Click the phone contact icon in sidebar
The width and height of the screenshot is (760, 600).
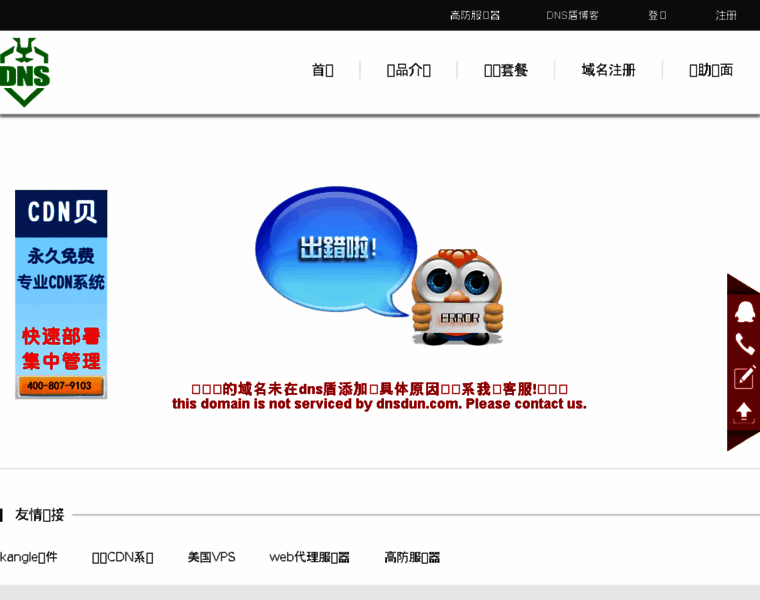tap(744, 344)
